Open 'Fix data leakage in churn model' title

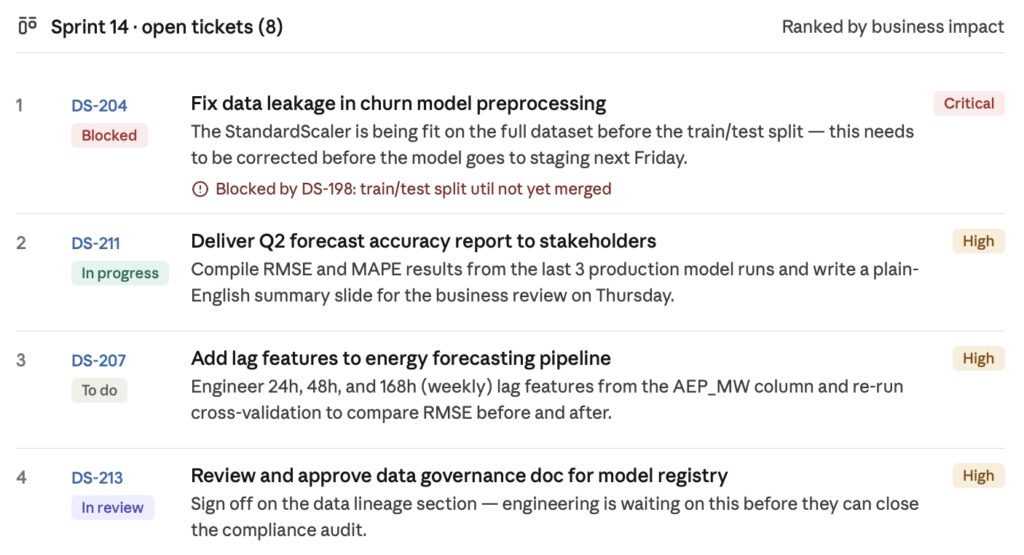(398, 103)
